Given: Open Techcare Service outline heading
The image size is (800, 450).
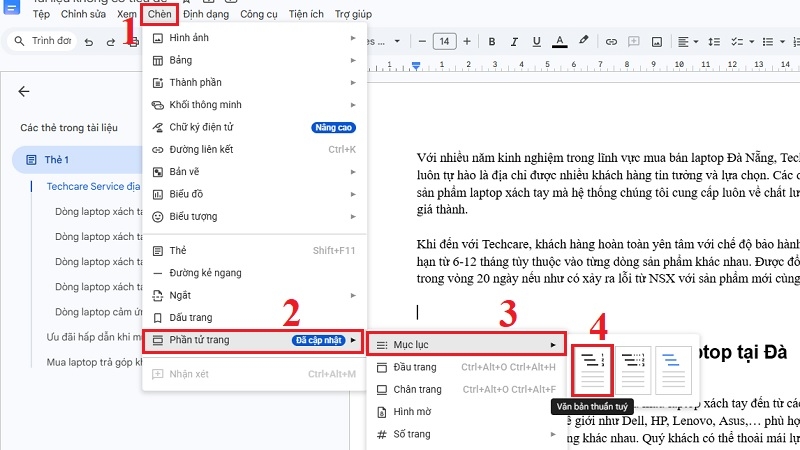Looking at the screenshot, I should pyautogui.click(x=93, y=187).
